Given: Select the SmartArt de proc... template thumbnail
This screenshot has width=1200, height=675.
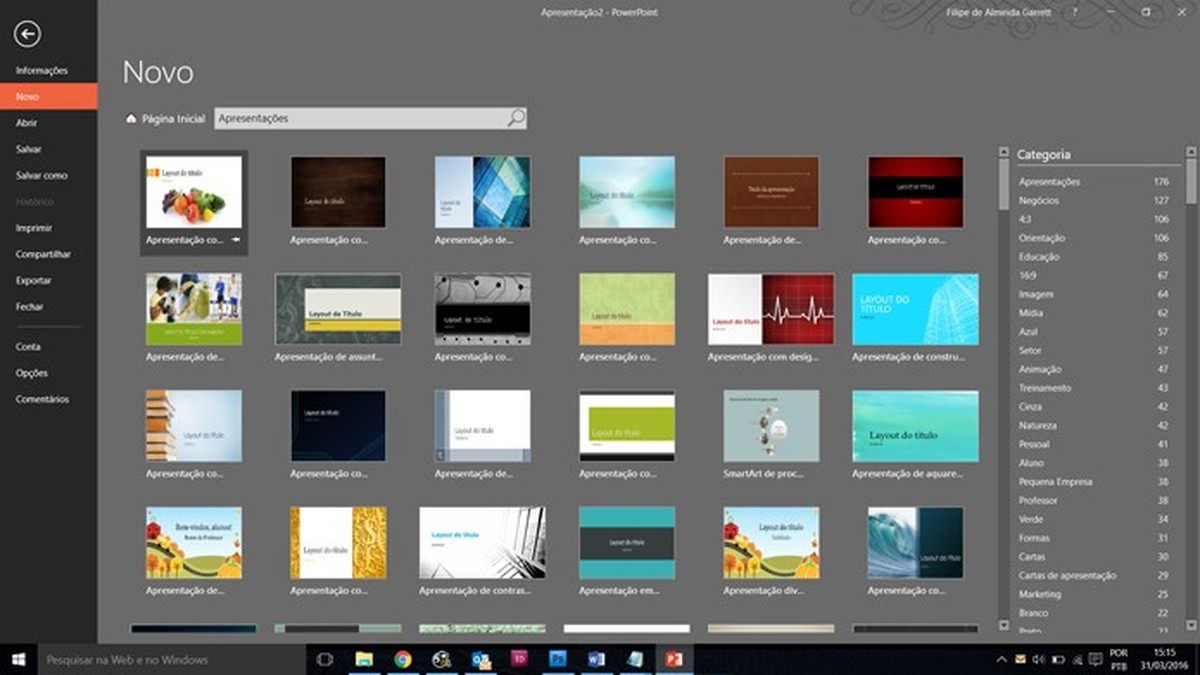Looking at the screenshot, I should pyautogui.click(x=770, y=425).
